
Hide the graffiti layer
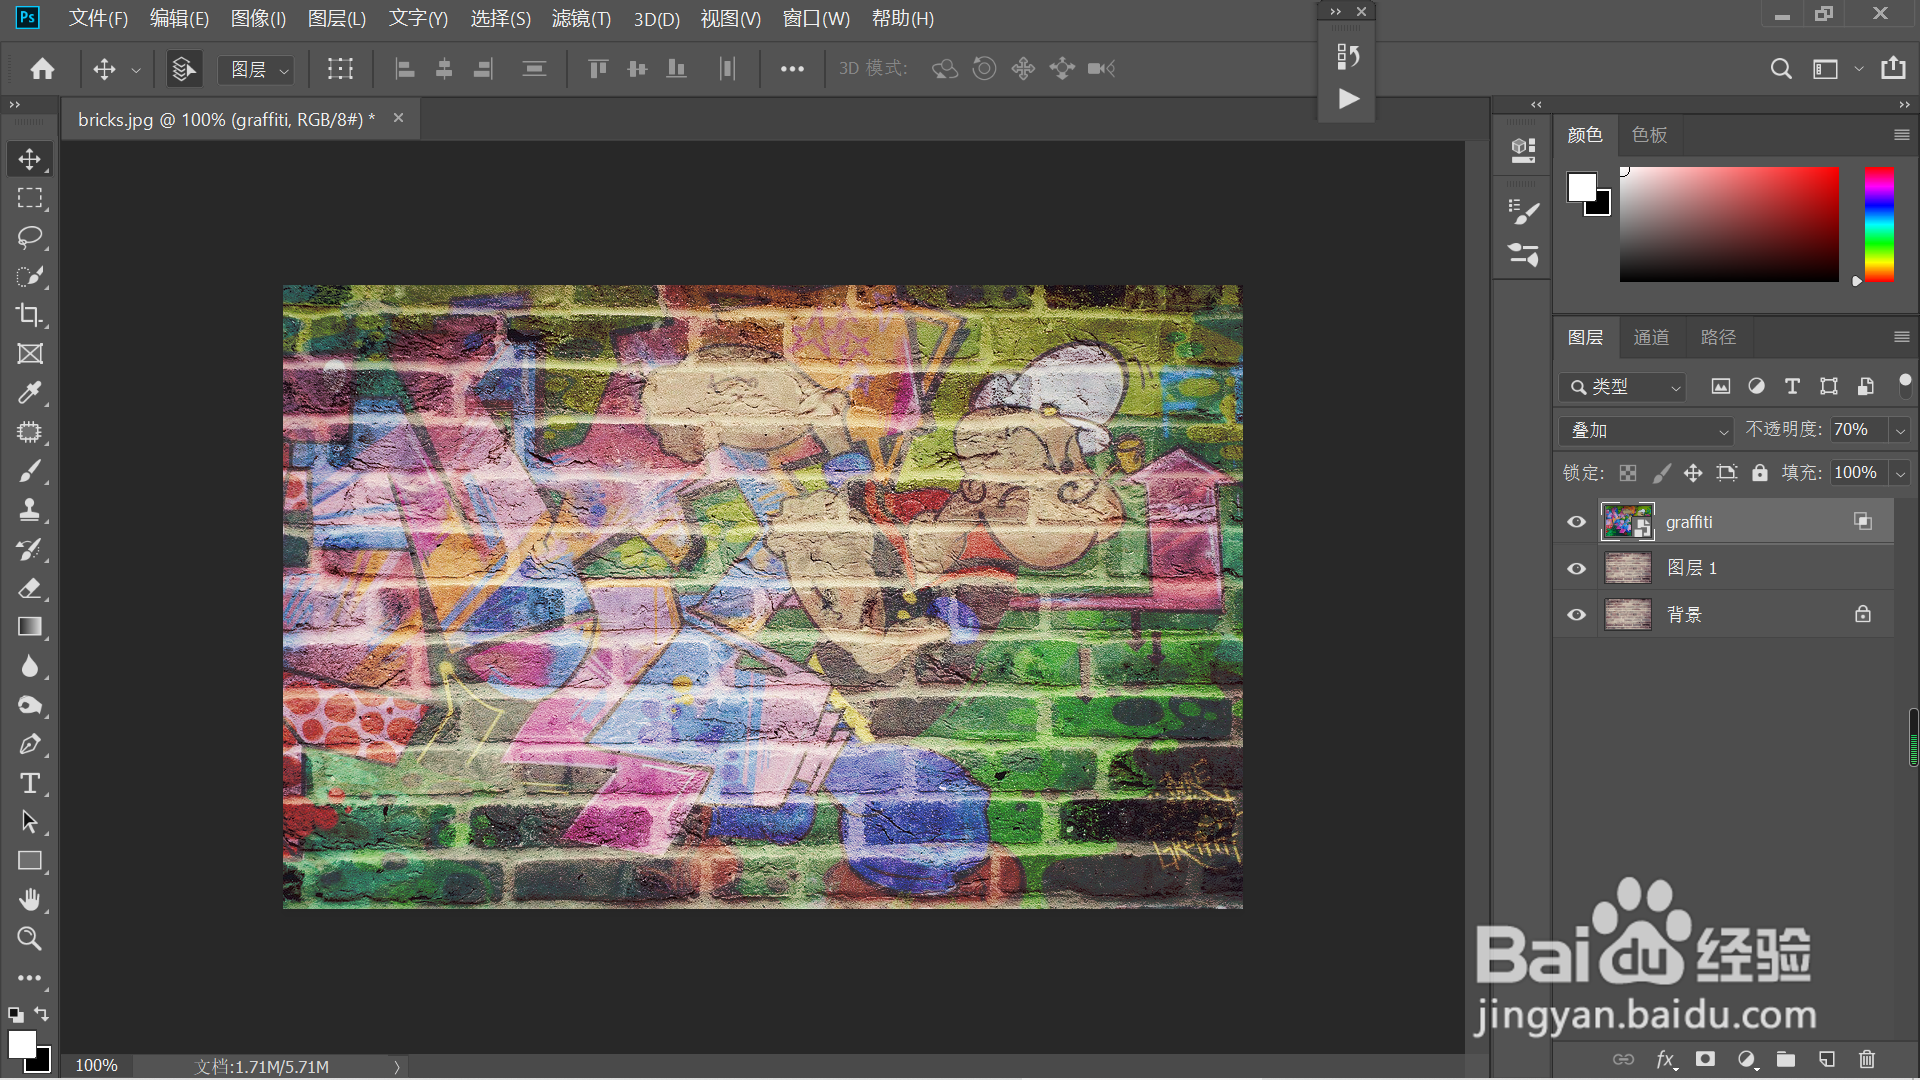pyautogui.click(x=1577, y=522)
